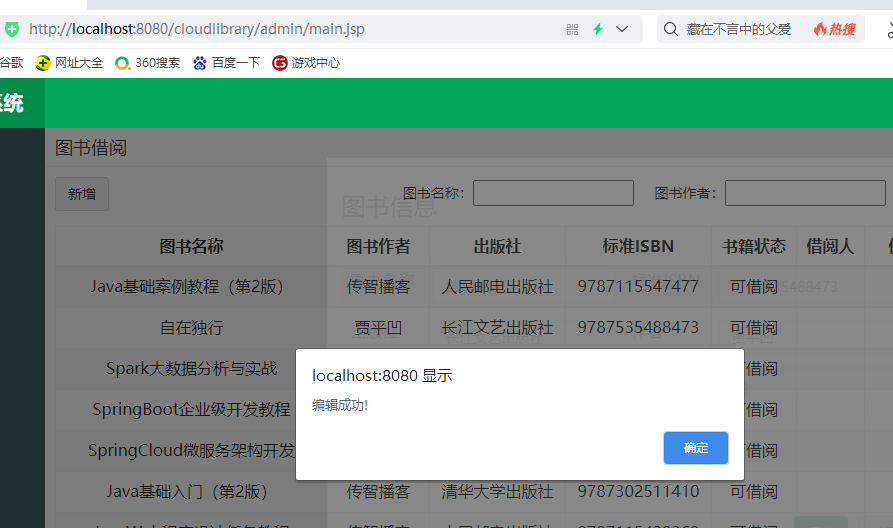Click the 书籍状态 column header
The height and width of the screenshot is (528, 893).
754,246
